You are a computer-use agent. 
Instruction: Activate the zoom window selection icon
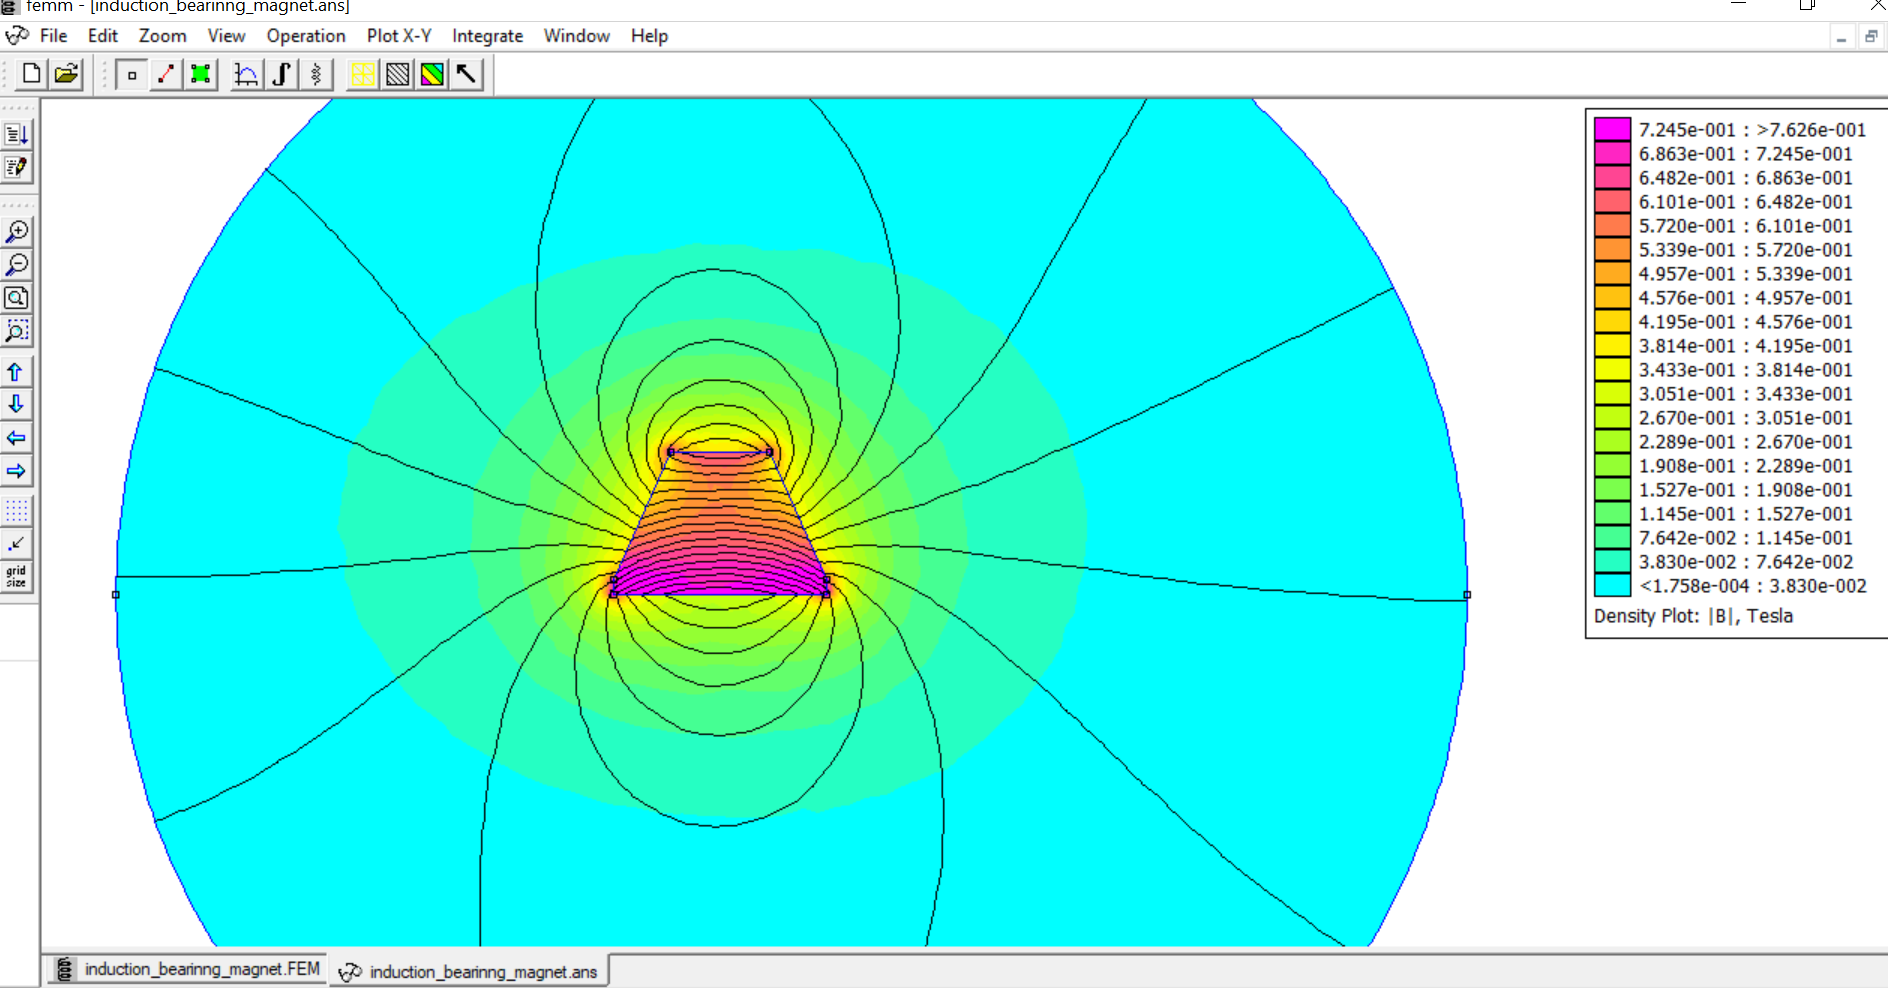[17, 331]
